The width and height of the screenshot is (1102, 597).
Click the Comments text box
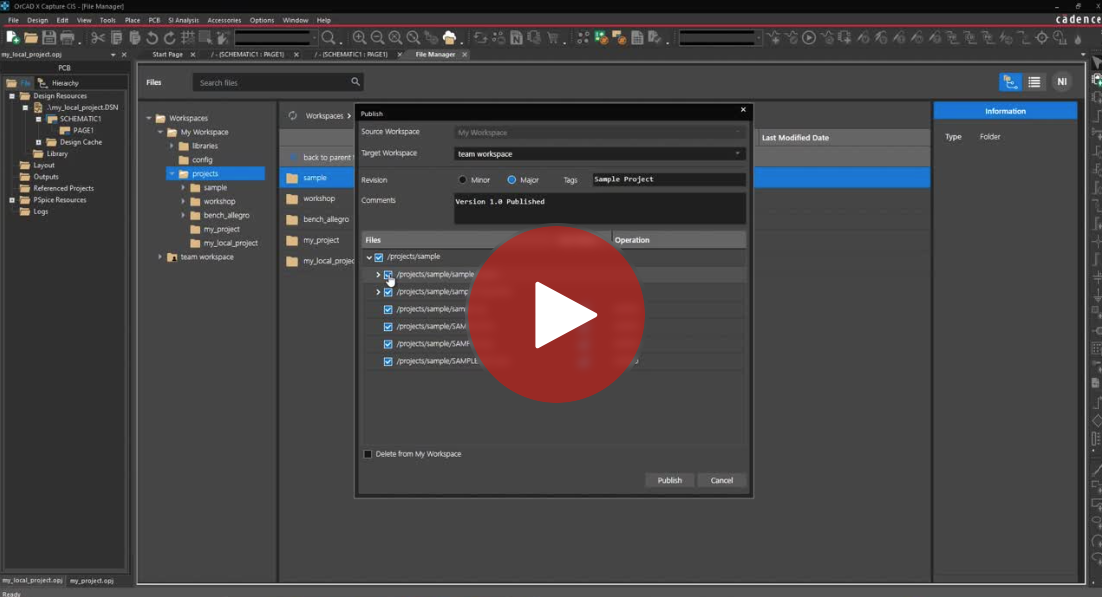coord(599,209)
